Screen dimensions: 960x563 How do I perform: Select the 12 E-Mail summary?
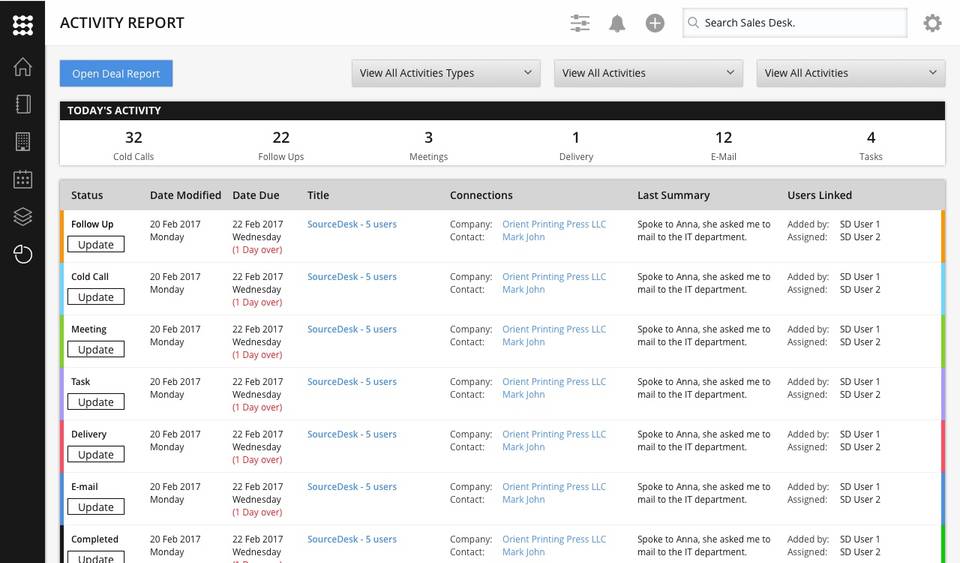point(724,146)
